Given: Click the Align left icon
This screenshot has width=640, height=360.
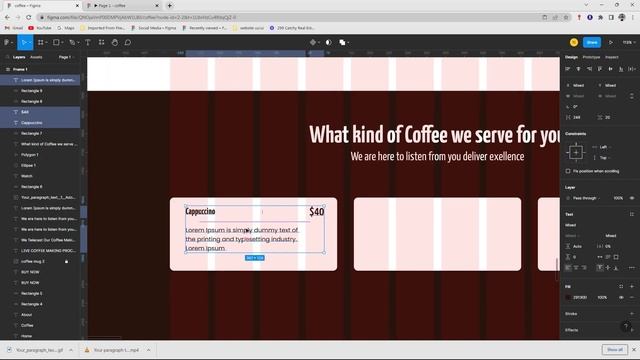Looking at the screenshot, I should [568, 69].
